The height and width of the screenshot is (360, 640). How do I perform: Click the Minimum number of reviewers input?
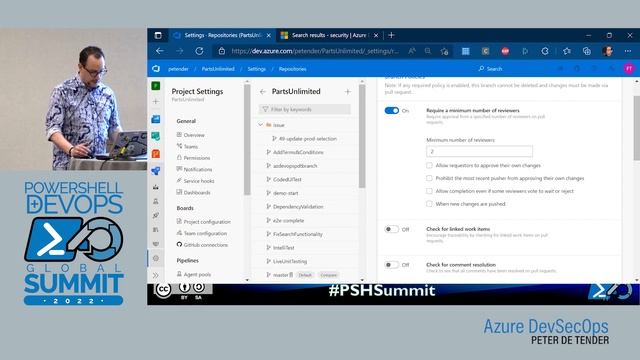(x=479, y=151)
